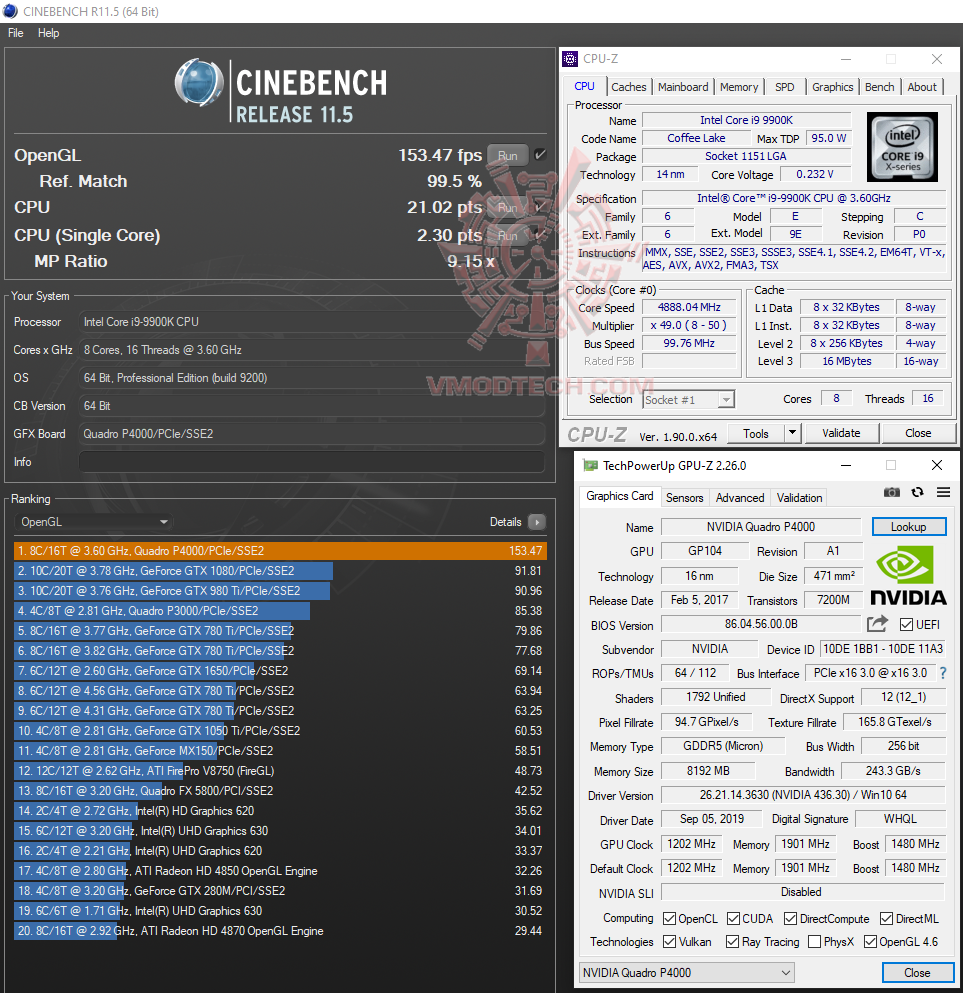The height and width of the screenshot is (993, 963).
Task: Click the Close button in GPU-Z
Action: [917, 973]
